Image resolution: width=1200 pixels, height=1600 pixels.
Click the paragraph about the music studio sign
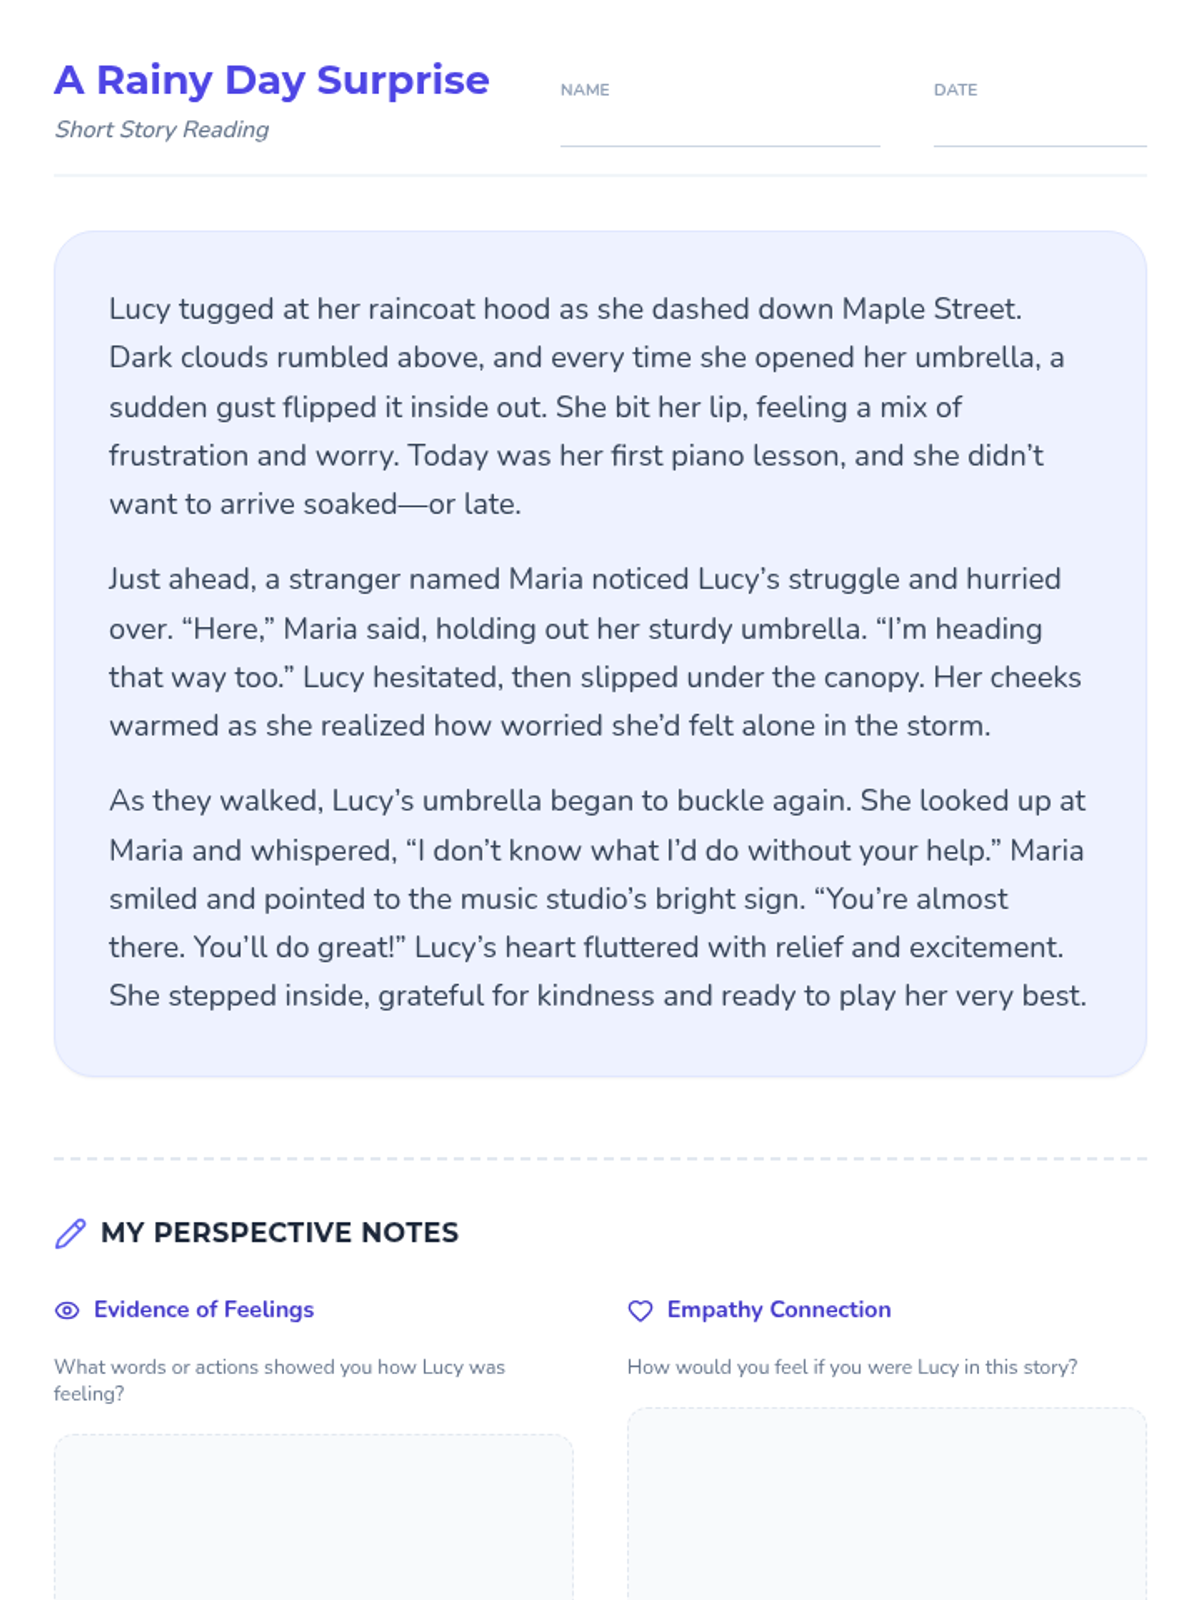point(598,898)
